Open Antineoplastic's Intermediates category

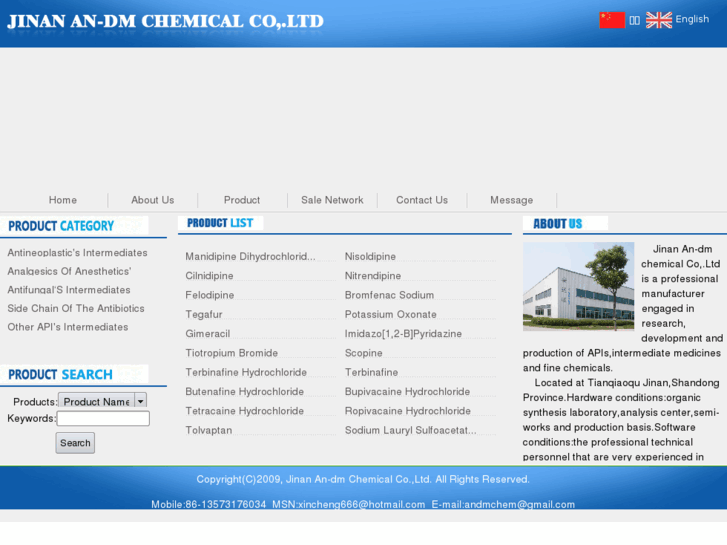tap(77, 253)
